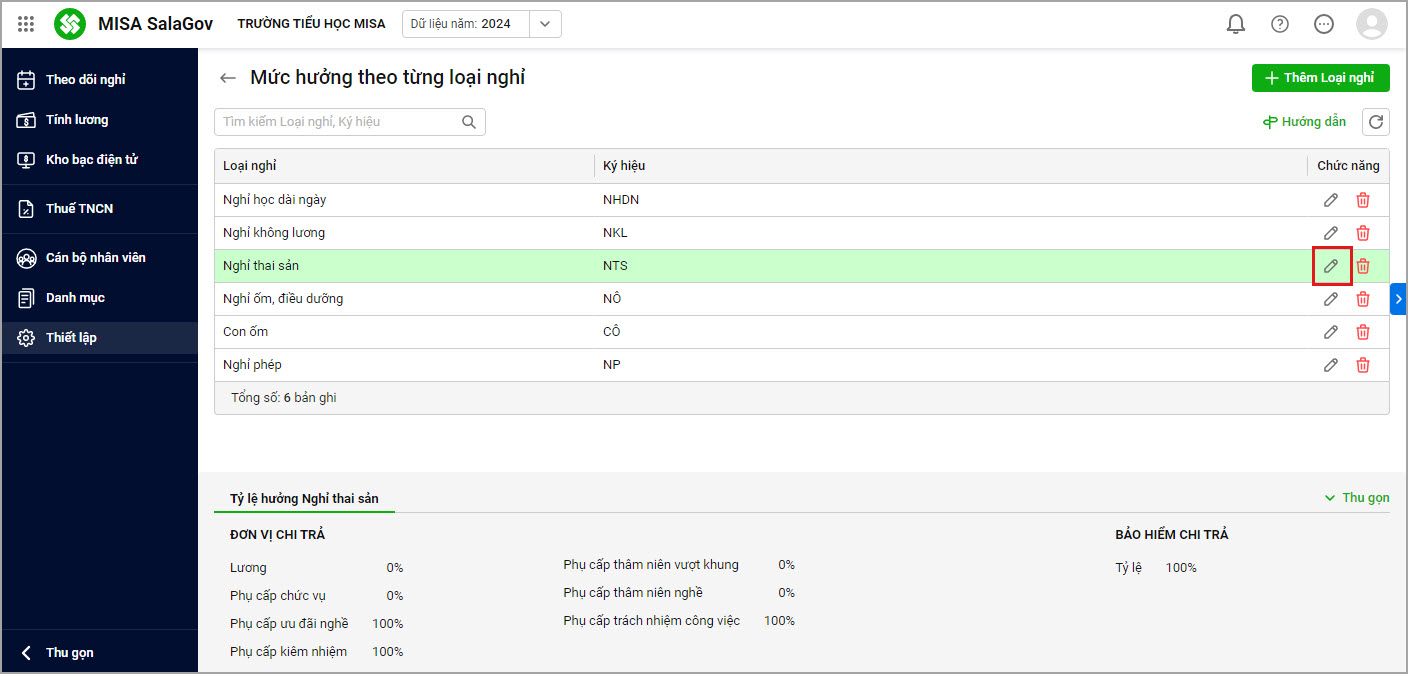Click the Thêm Loại nghỉ button
This screenshot has width=1408, height=674.
[1320, 78]
